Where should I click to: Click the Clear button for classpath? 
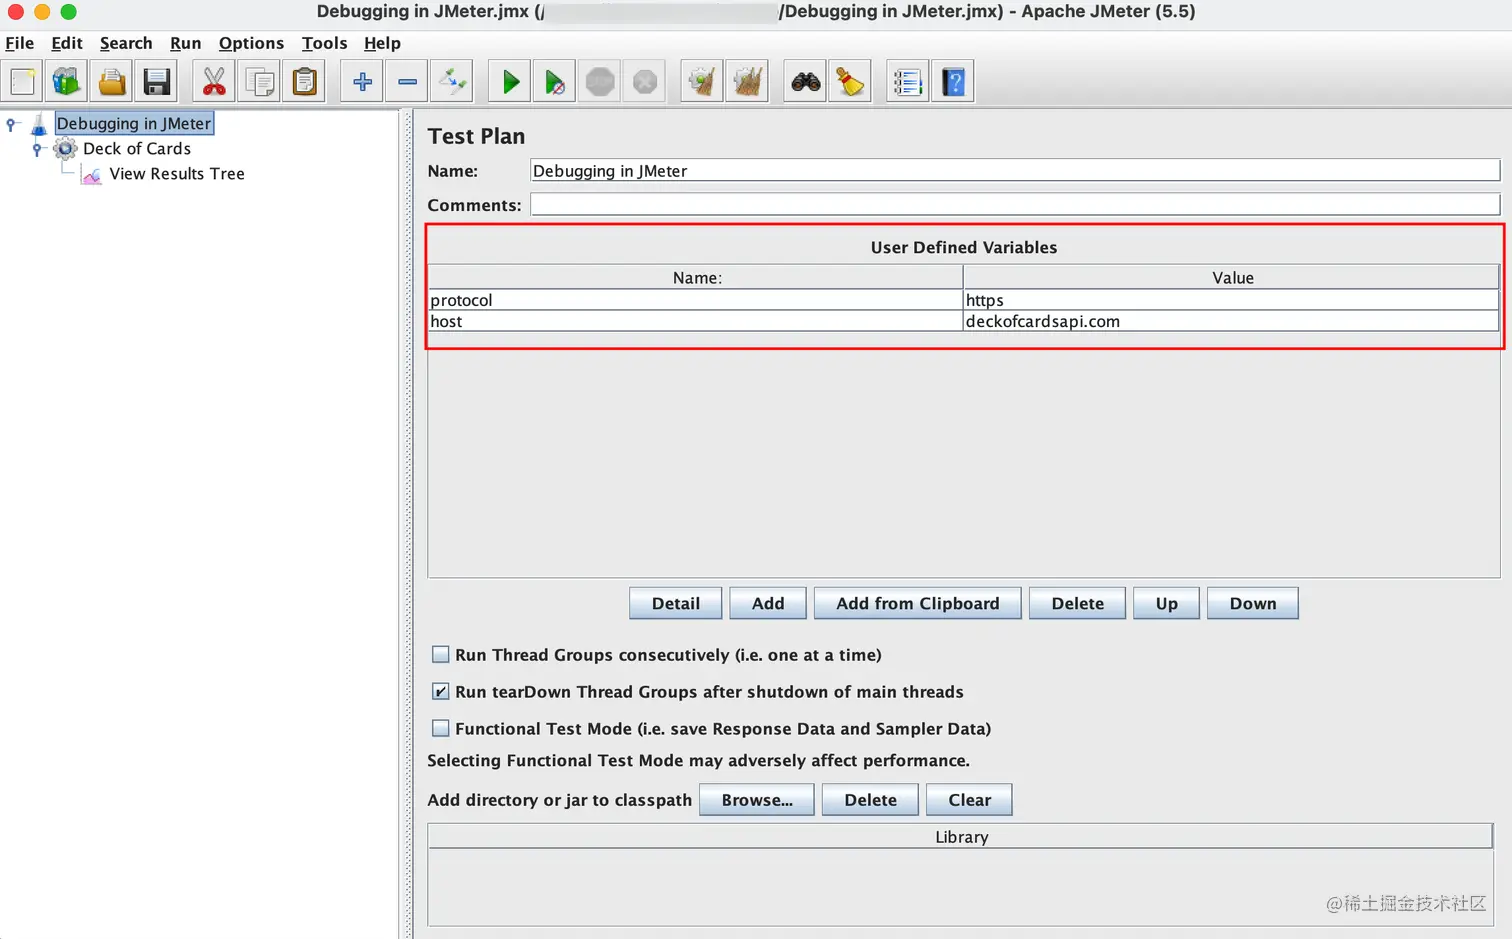[x=970, y=800]
